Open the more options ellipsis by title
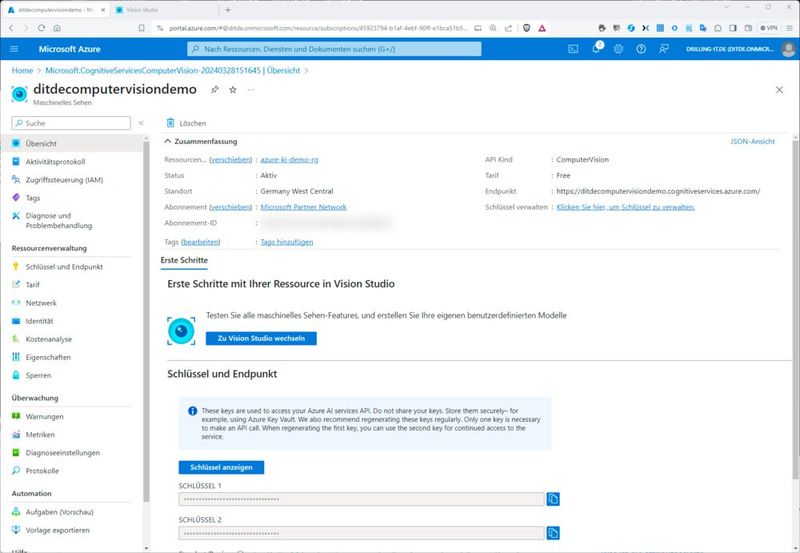 point(251,90)
